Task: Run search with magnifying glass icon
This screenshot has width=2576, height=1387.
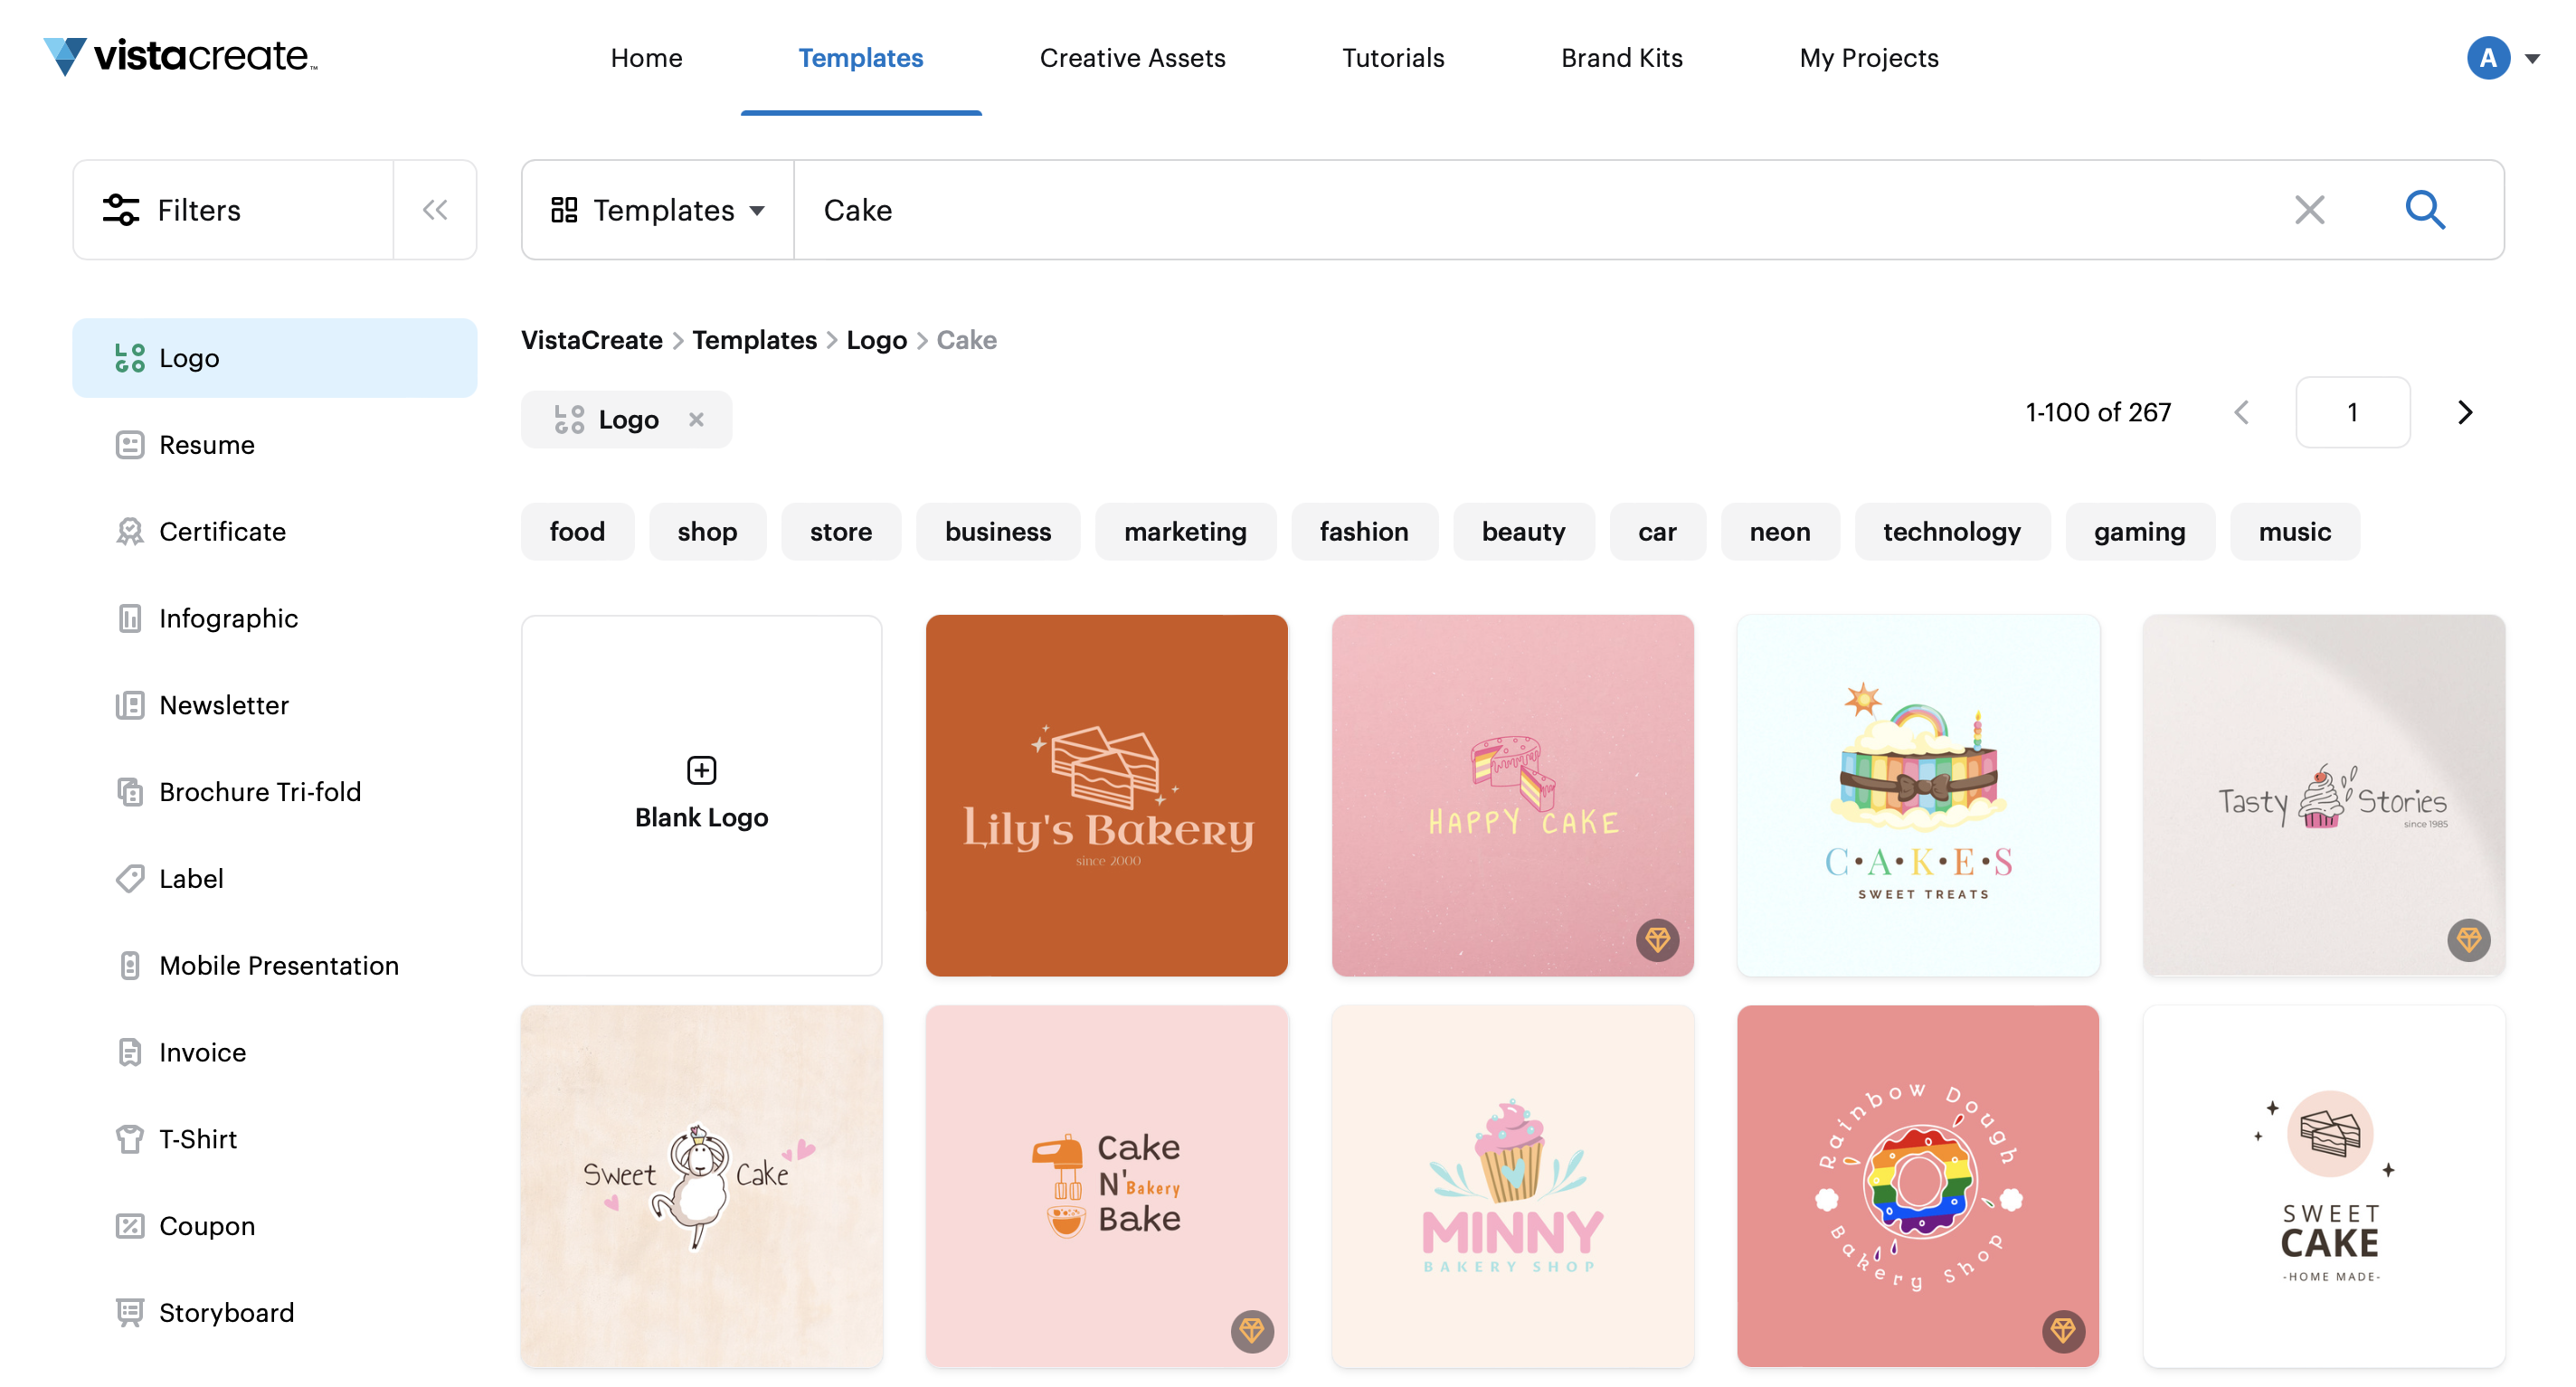Action: point(2424,210)
